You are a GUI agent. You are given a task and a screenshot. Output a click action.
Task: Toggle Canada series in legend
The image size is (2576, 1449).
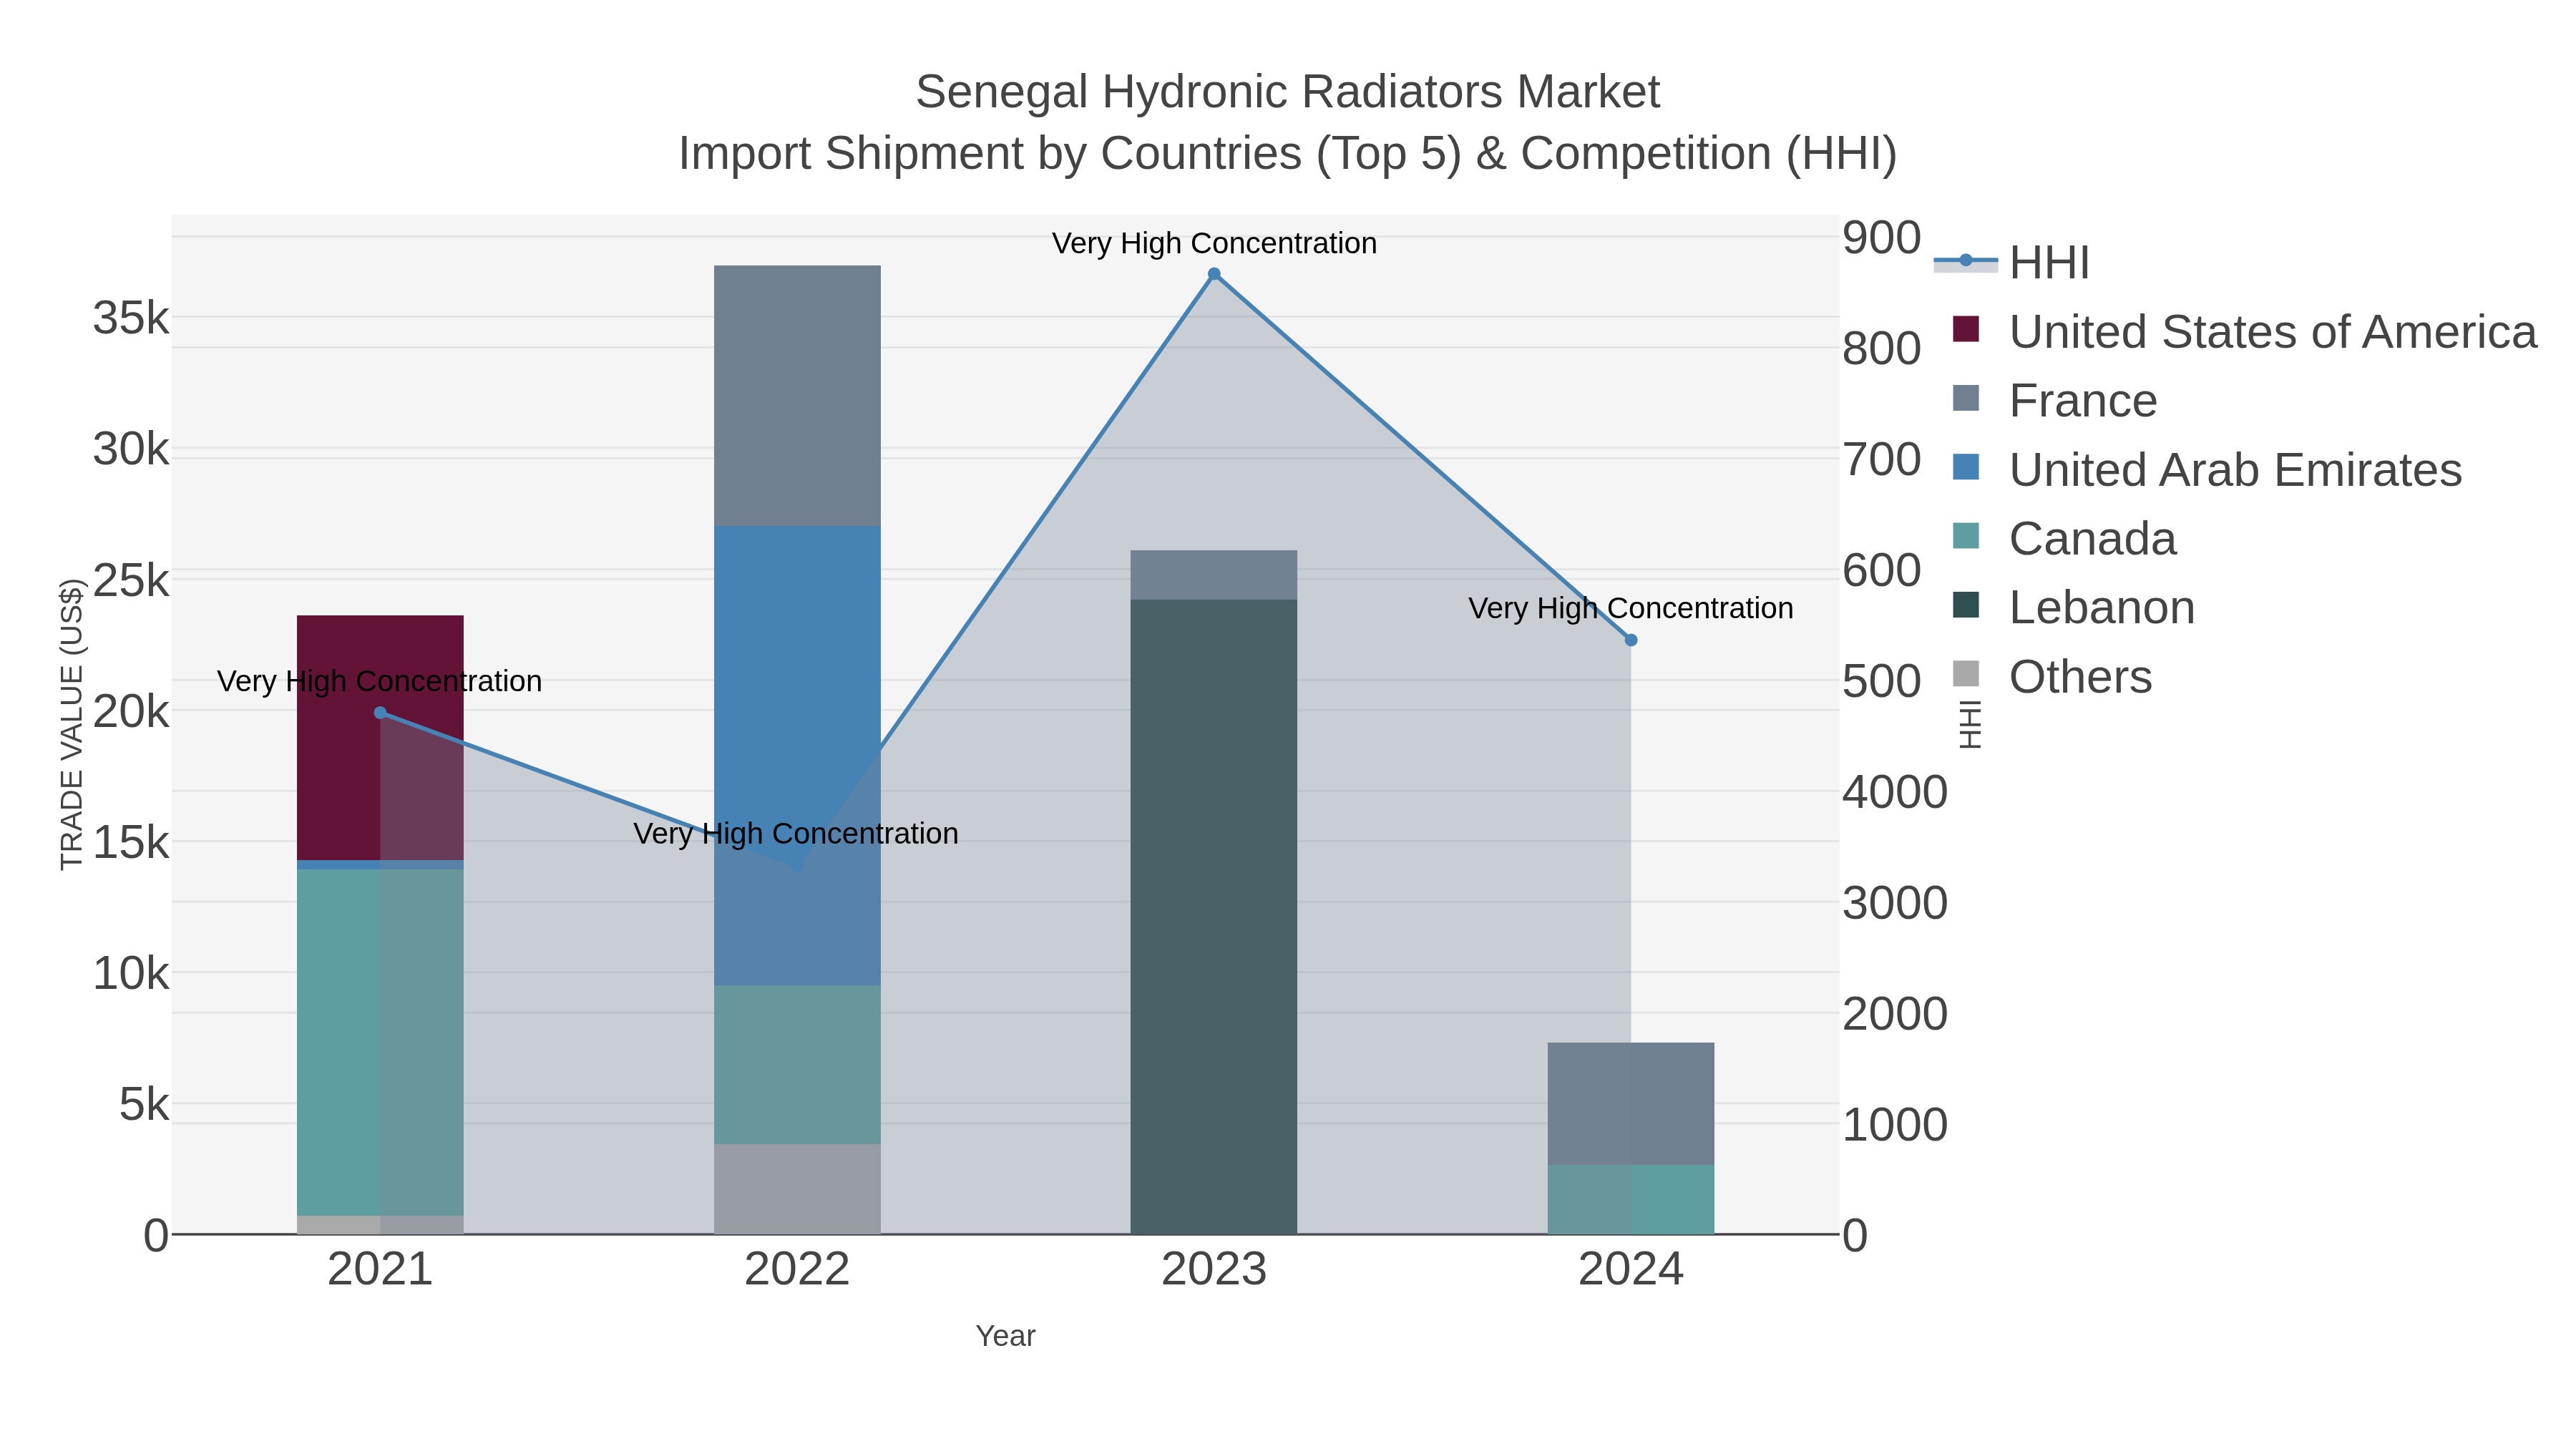pyautogui.click(x=2064, y=538)
